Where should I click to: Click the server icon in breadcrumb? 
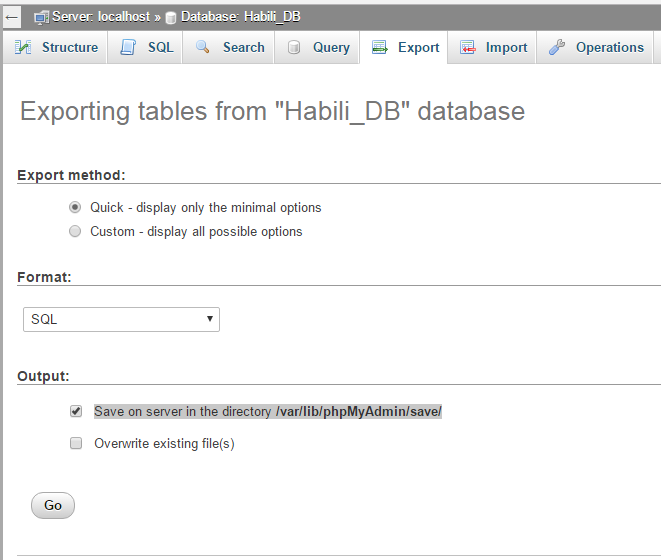[41, 17]
